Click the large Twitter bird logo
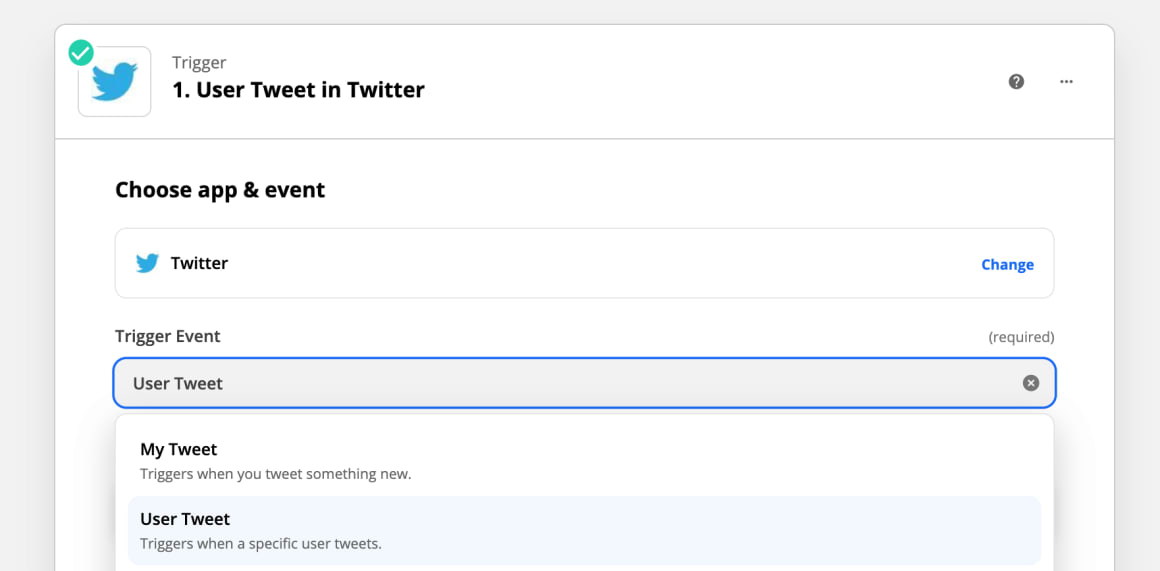The height and width of the screenshot is (571, 1160). [115, 82]
